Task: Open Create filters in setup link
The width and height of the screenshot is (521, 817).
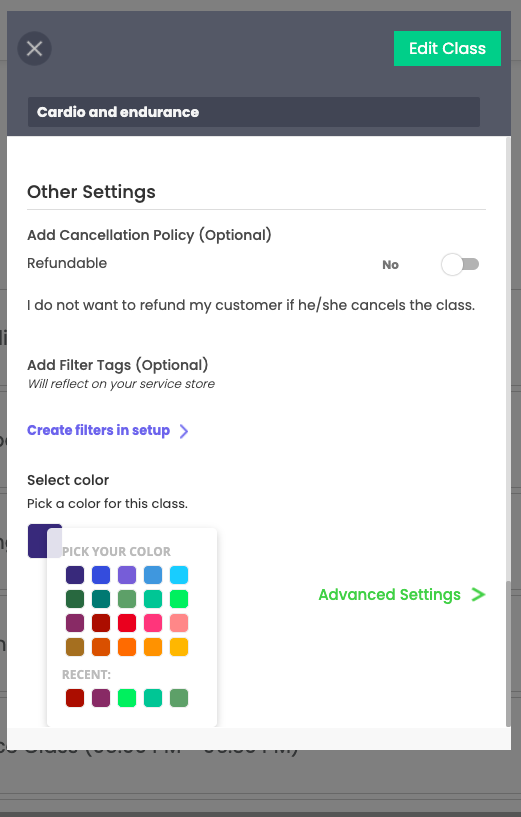Action: point(98,430)
